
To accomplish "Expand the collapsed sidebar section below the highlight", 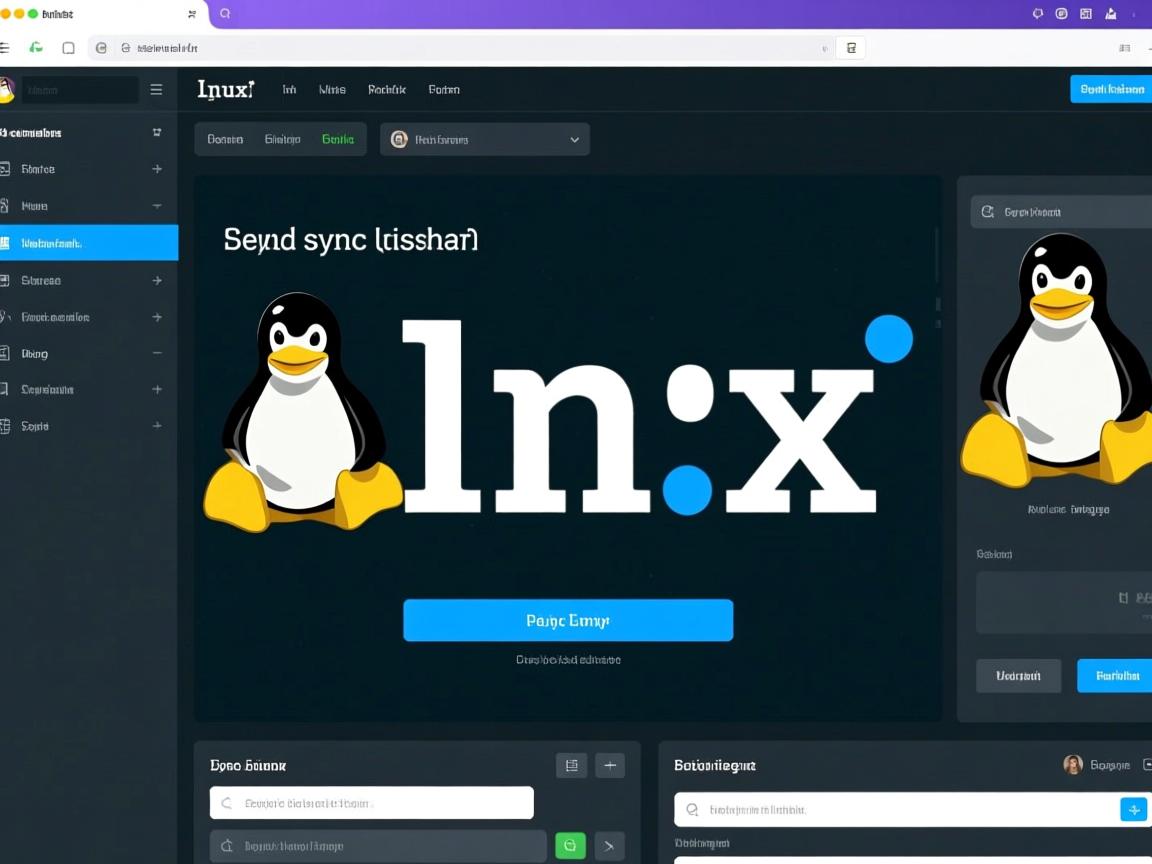I will (156, 280).
